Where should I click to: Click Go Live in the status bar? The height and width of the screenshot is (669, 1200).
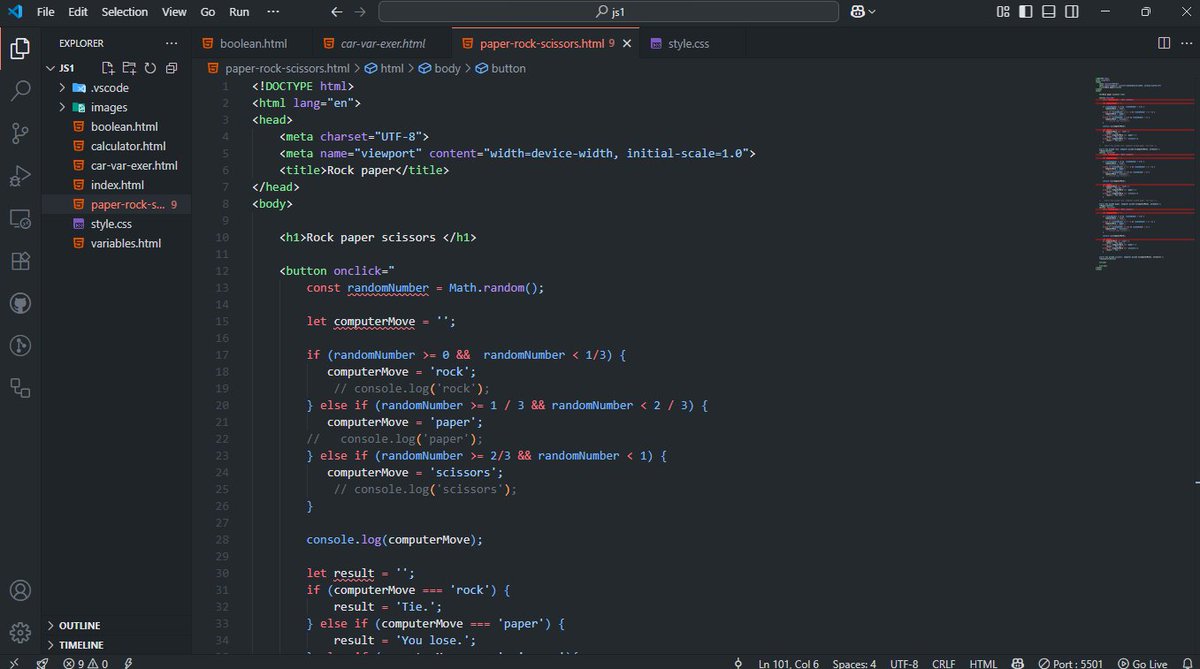(x=1144, y=663)
